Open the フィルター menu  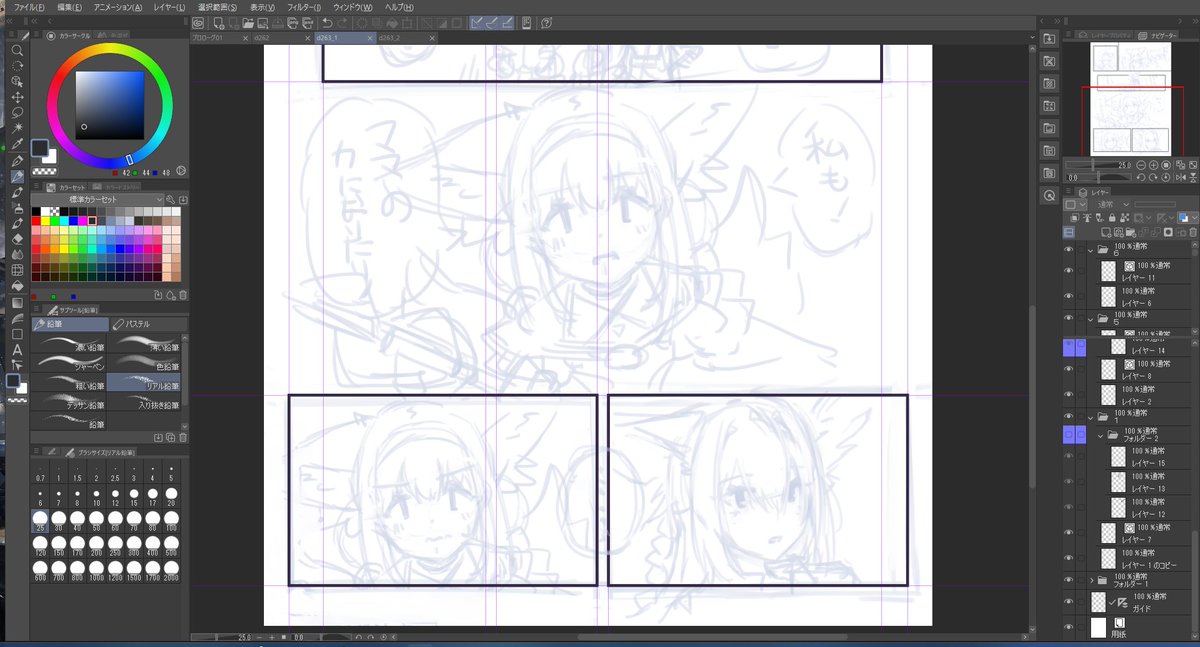[302, 7]
